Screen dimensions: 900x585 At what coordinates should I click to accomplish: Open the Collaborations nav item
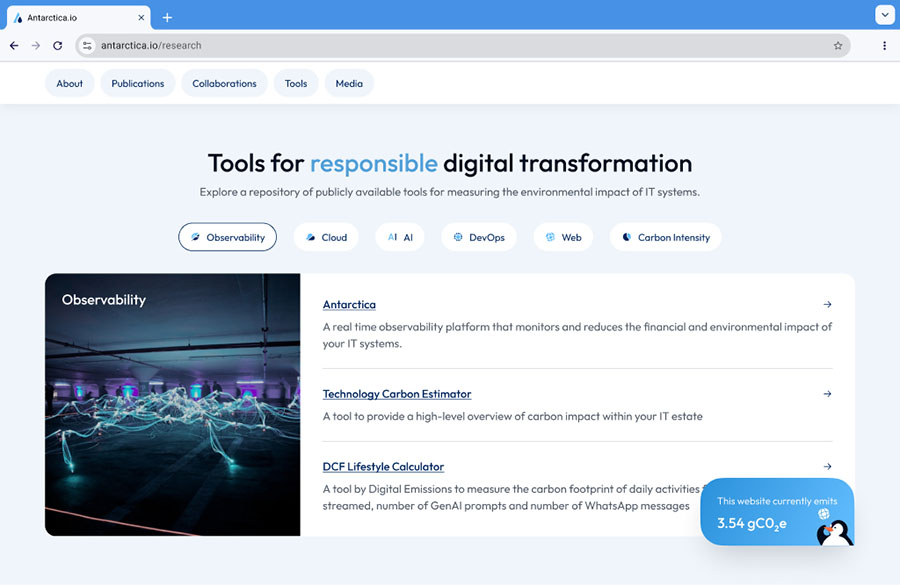tap(224, 83)
